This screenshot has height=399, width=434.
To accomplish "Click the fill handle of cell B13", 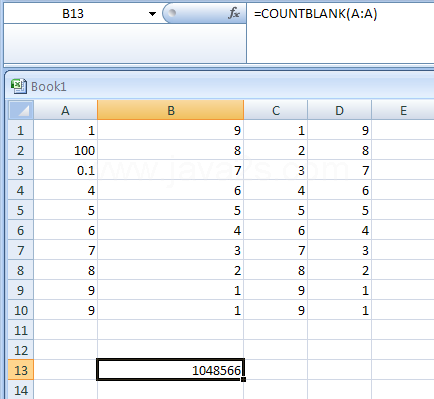I will click(x=244, y=379).
